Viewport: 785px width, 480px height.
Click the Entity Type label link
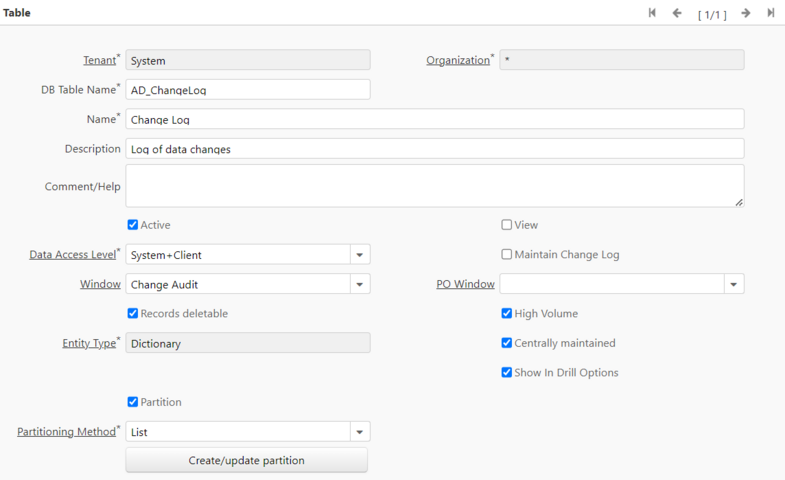[x=89, y=344]
